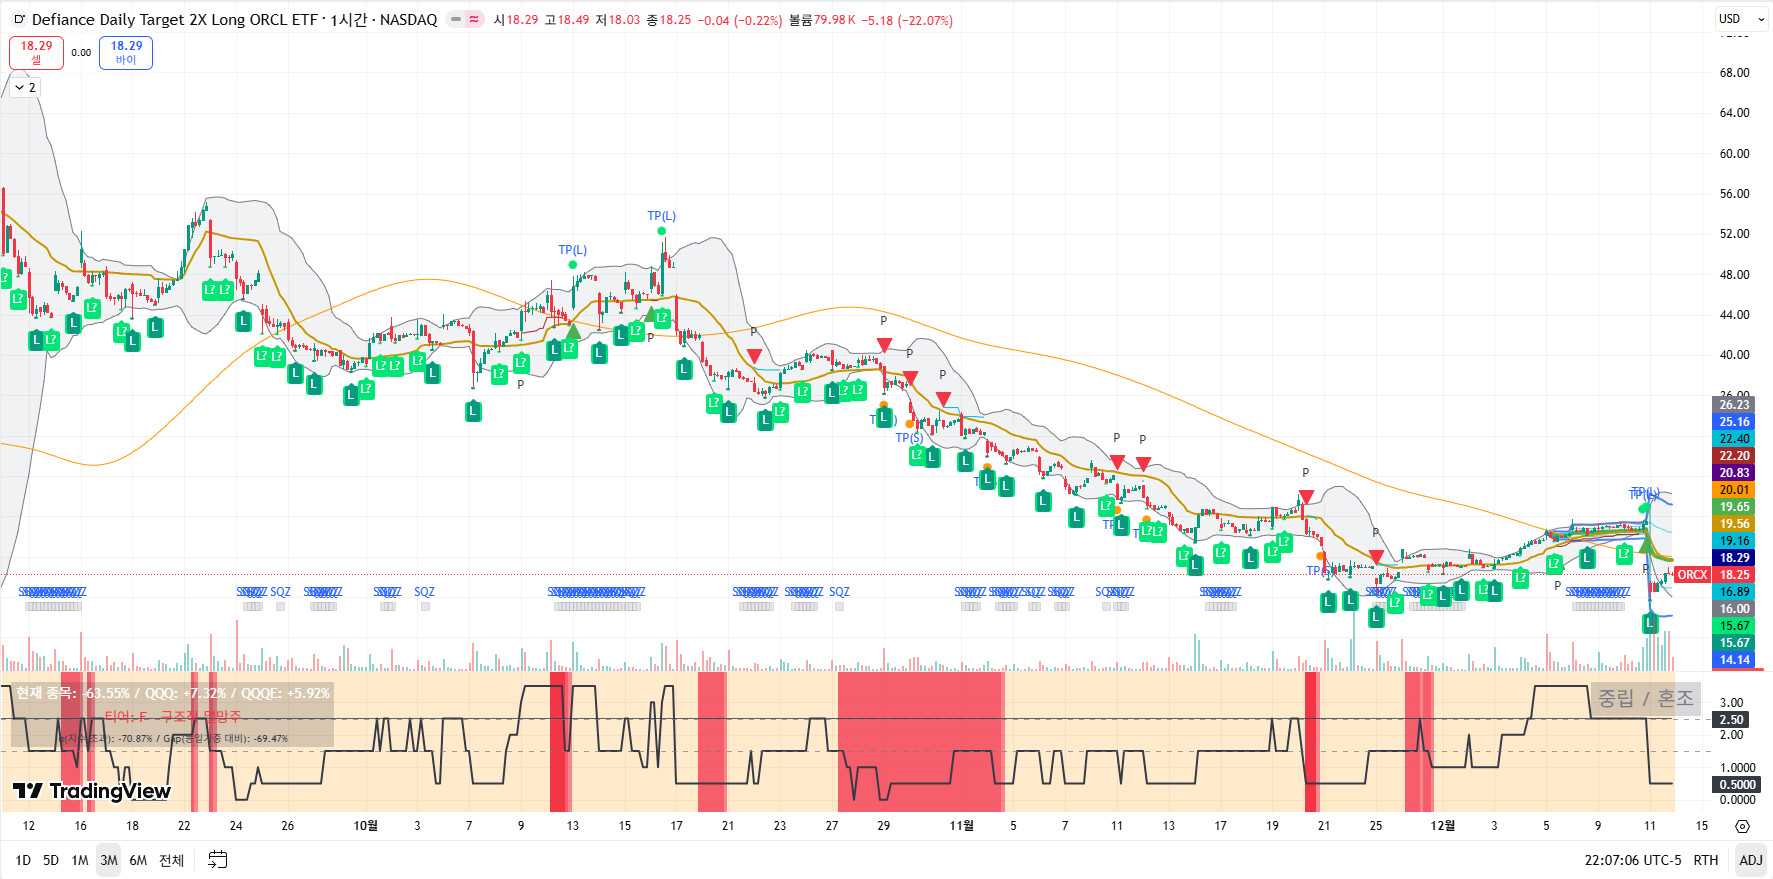Select the 3M time range

coord(109,860)
